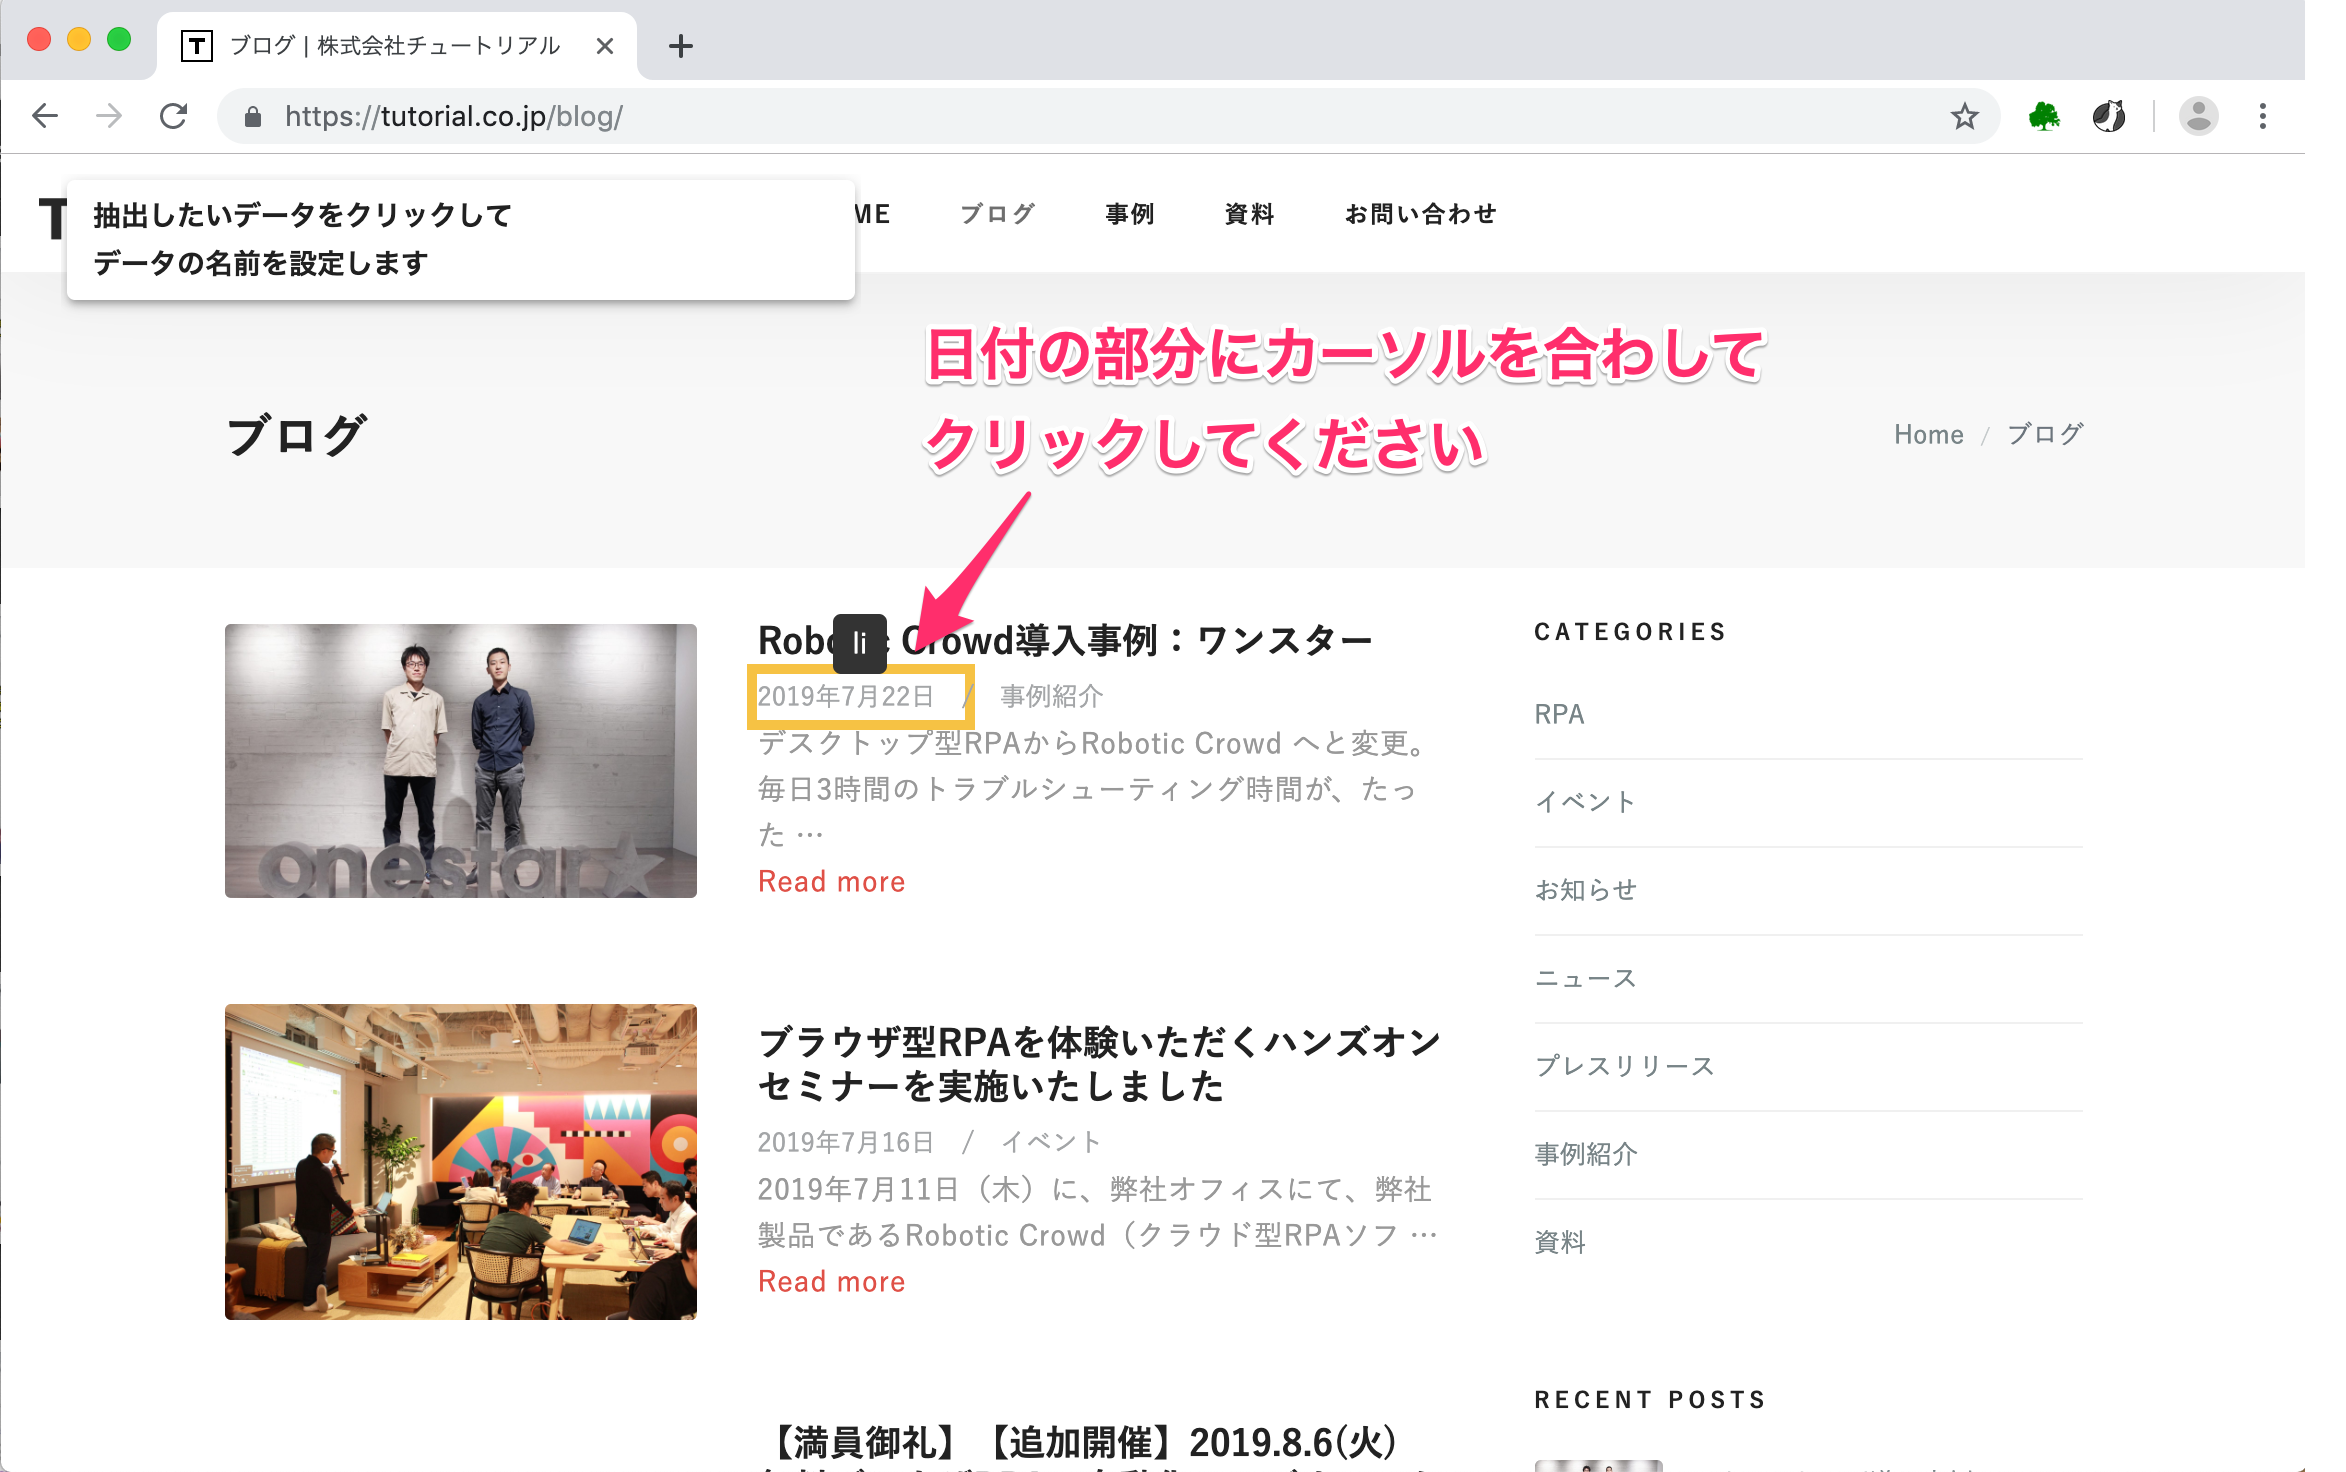The width and height of the screenshot is (2346, 1472).
Task: Bookmark page with the star icon
Action: 1964,117
